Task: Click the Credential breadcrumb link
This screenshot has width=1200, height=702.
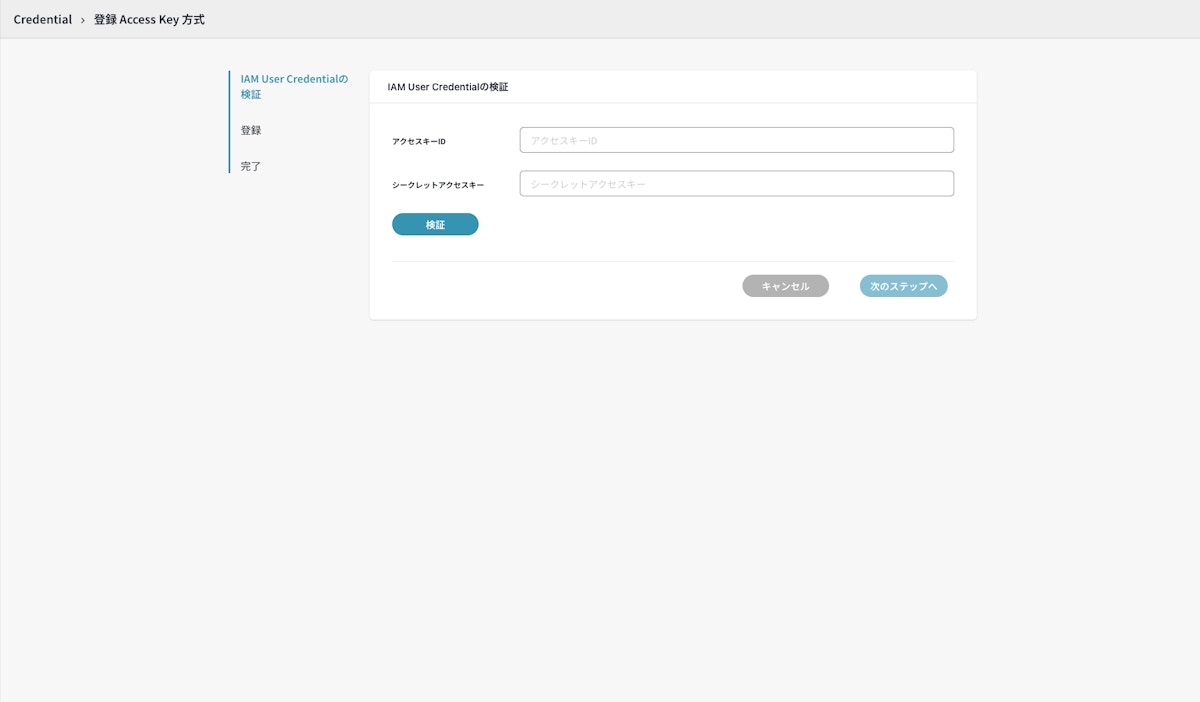Action: (43, 19)
